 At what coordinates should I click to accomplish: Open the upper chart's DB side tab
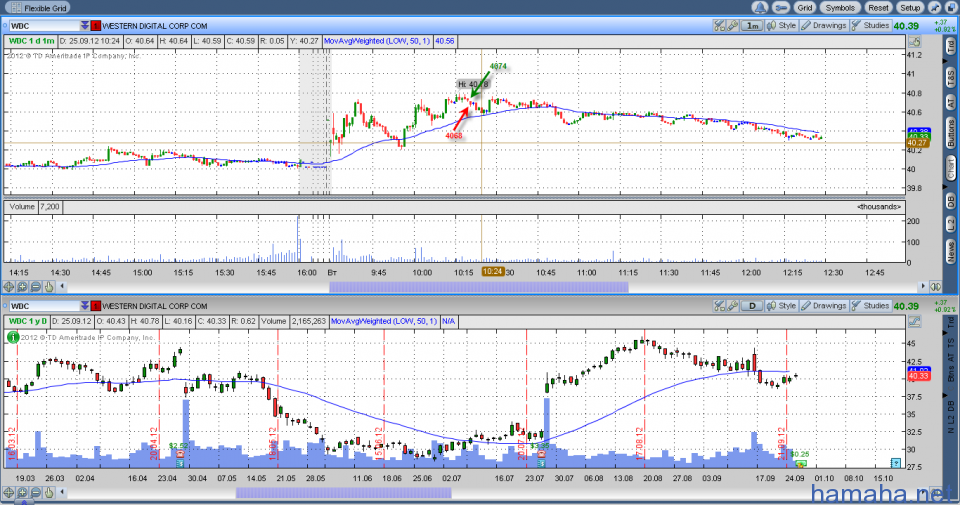pos(951,200)
